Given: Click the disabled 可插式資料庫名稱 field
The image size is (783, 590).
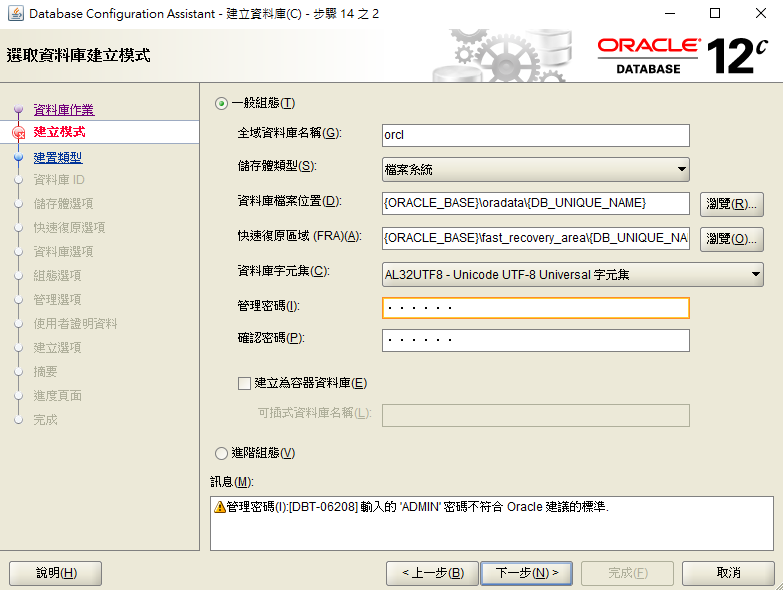Looking at the screenshot, I should coord(535,415).
